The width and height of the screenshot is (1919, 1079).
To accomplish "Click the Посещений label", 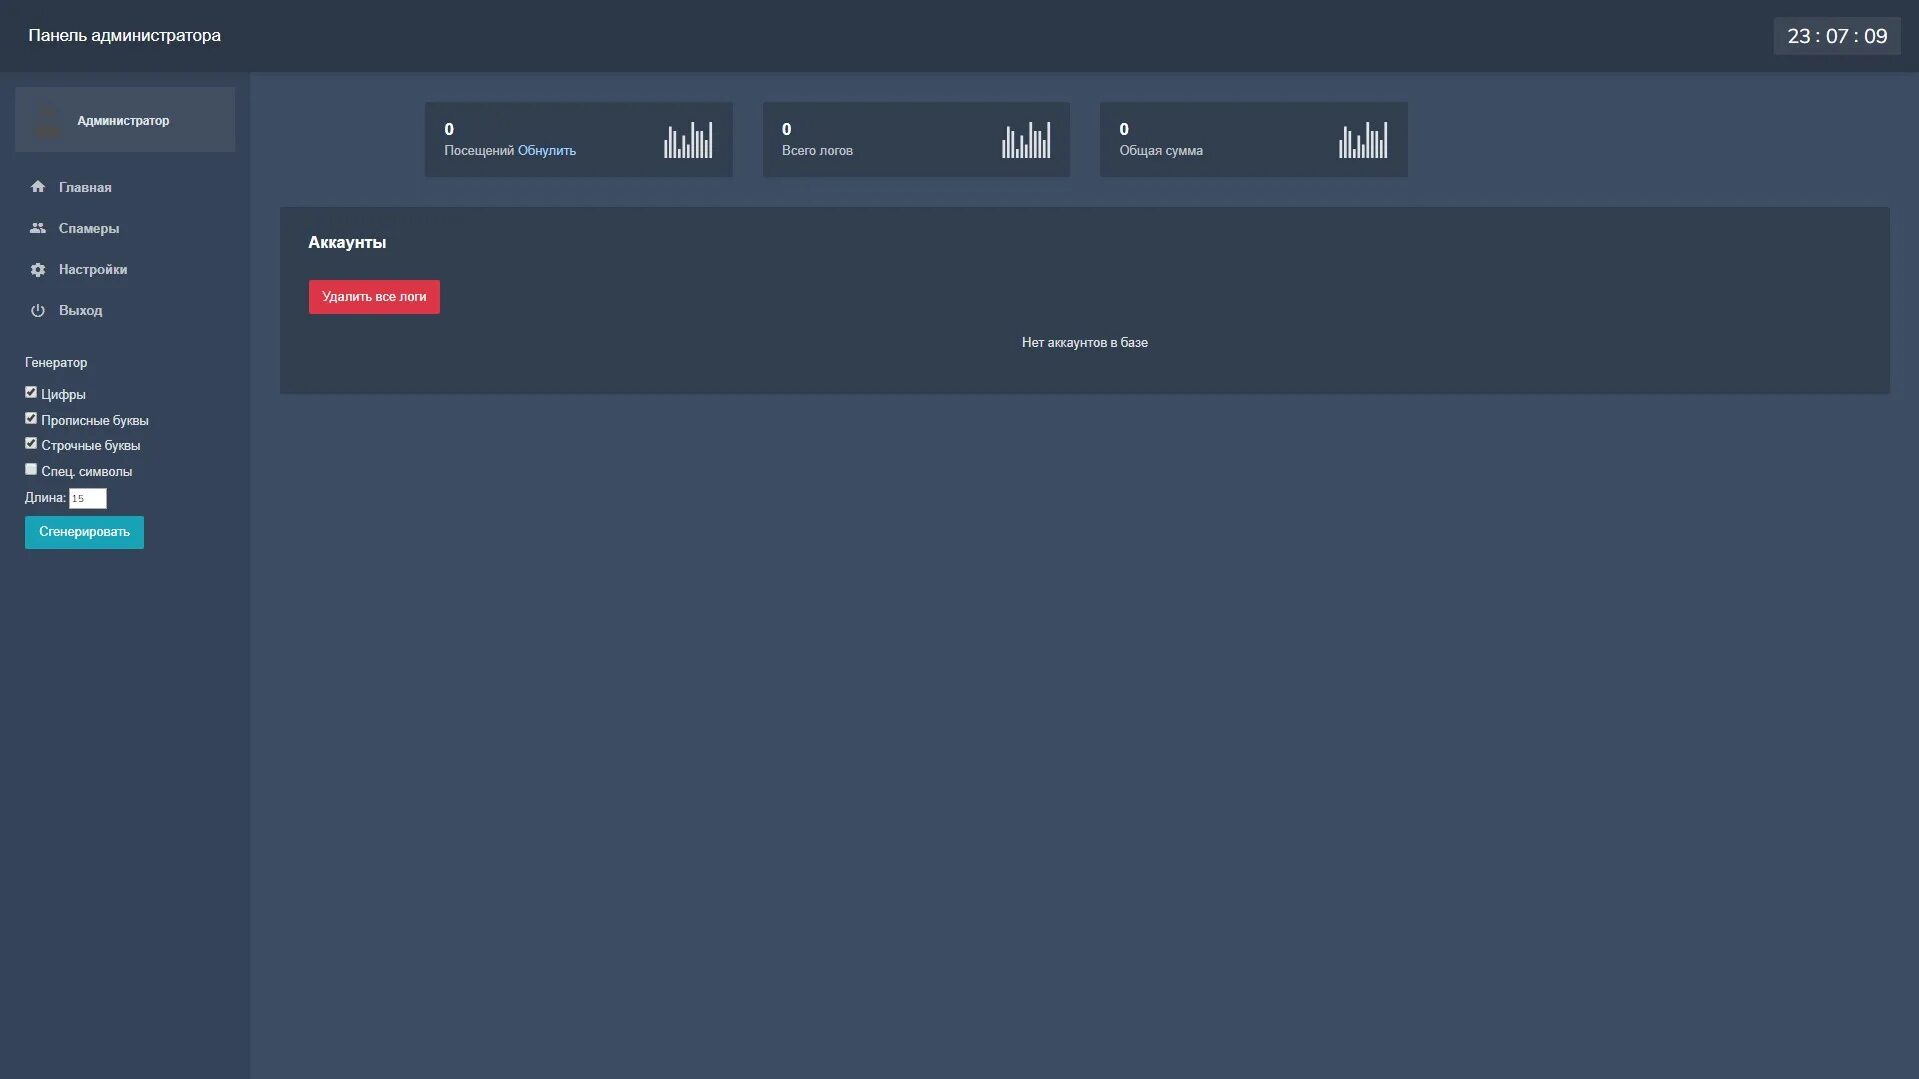I will [479, 151].
